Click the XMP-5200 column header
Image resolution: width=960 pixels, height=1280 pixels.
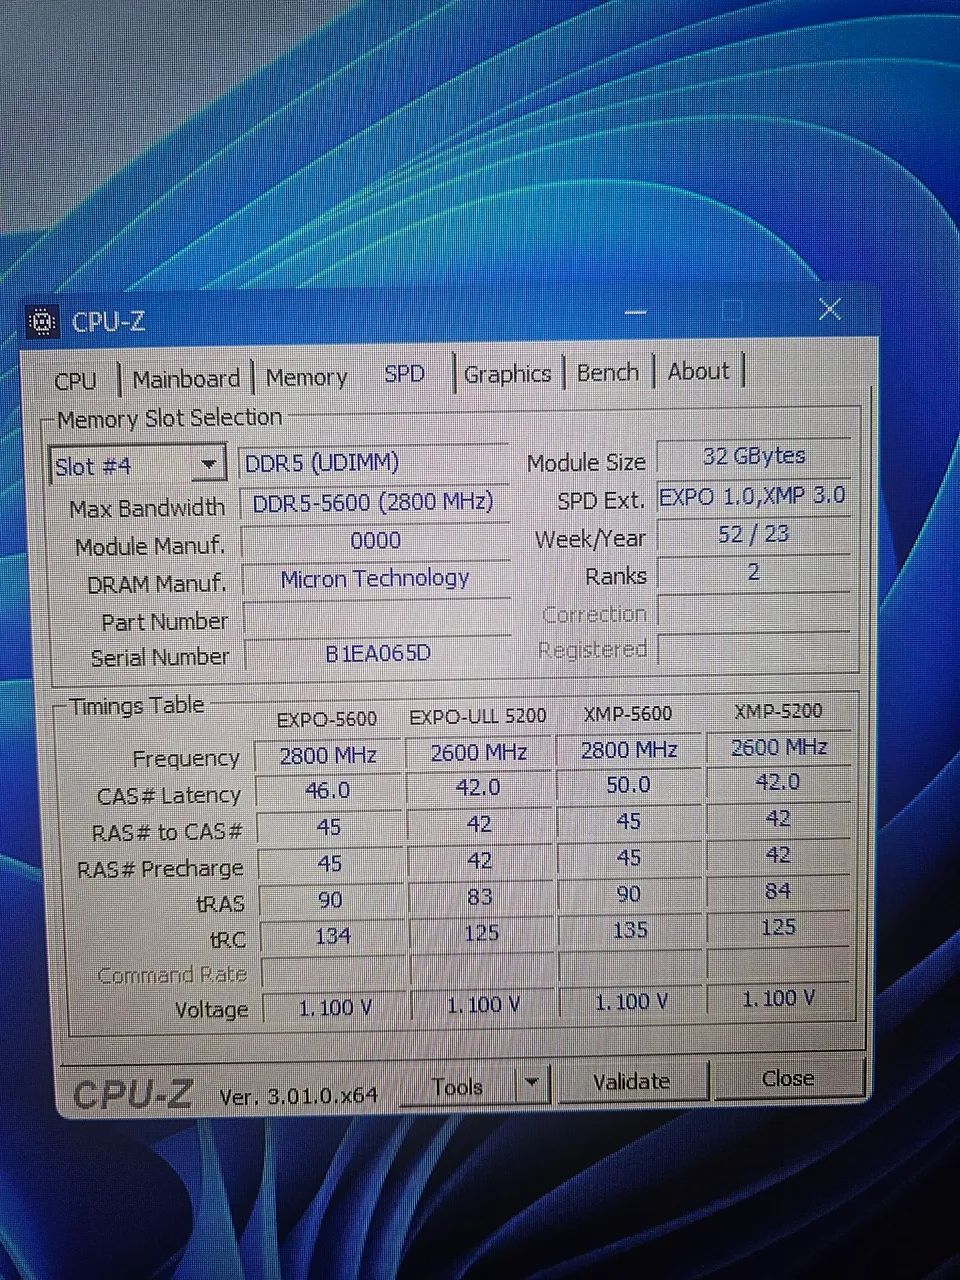[778, 710]
